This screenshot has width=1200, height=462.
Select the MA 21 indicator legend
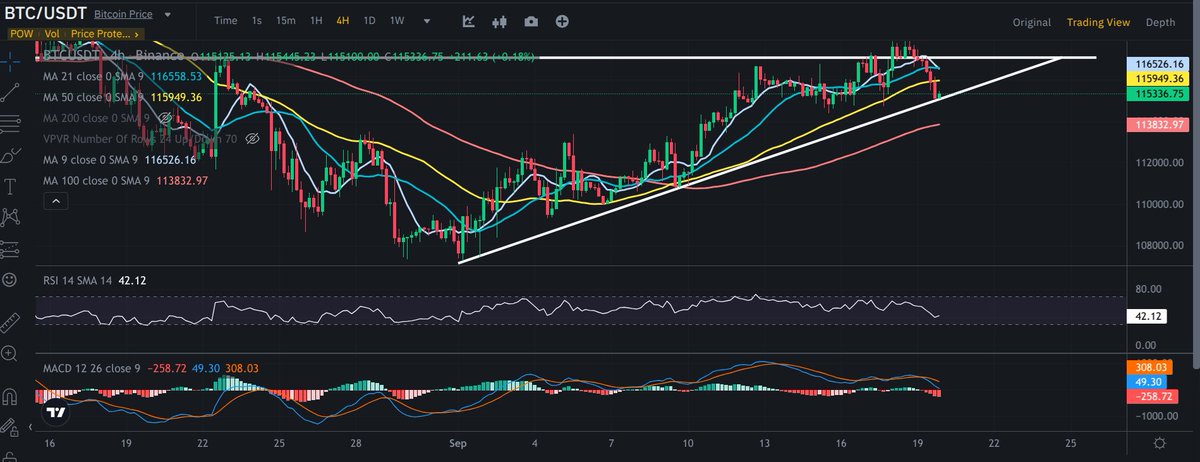pyautogui.click(x=123, y=76)
